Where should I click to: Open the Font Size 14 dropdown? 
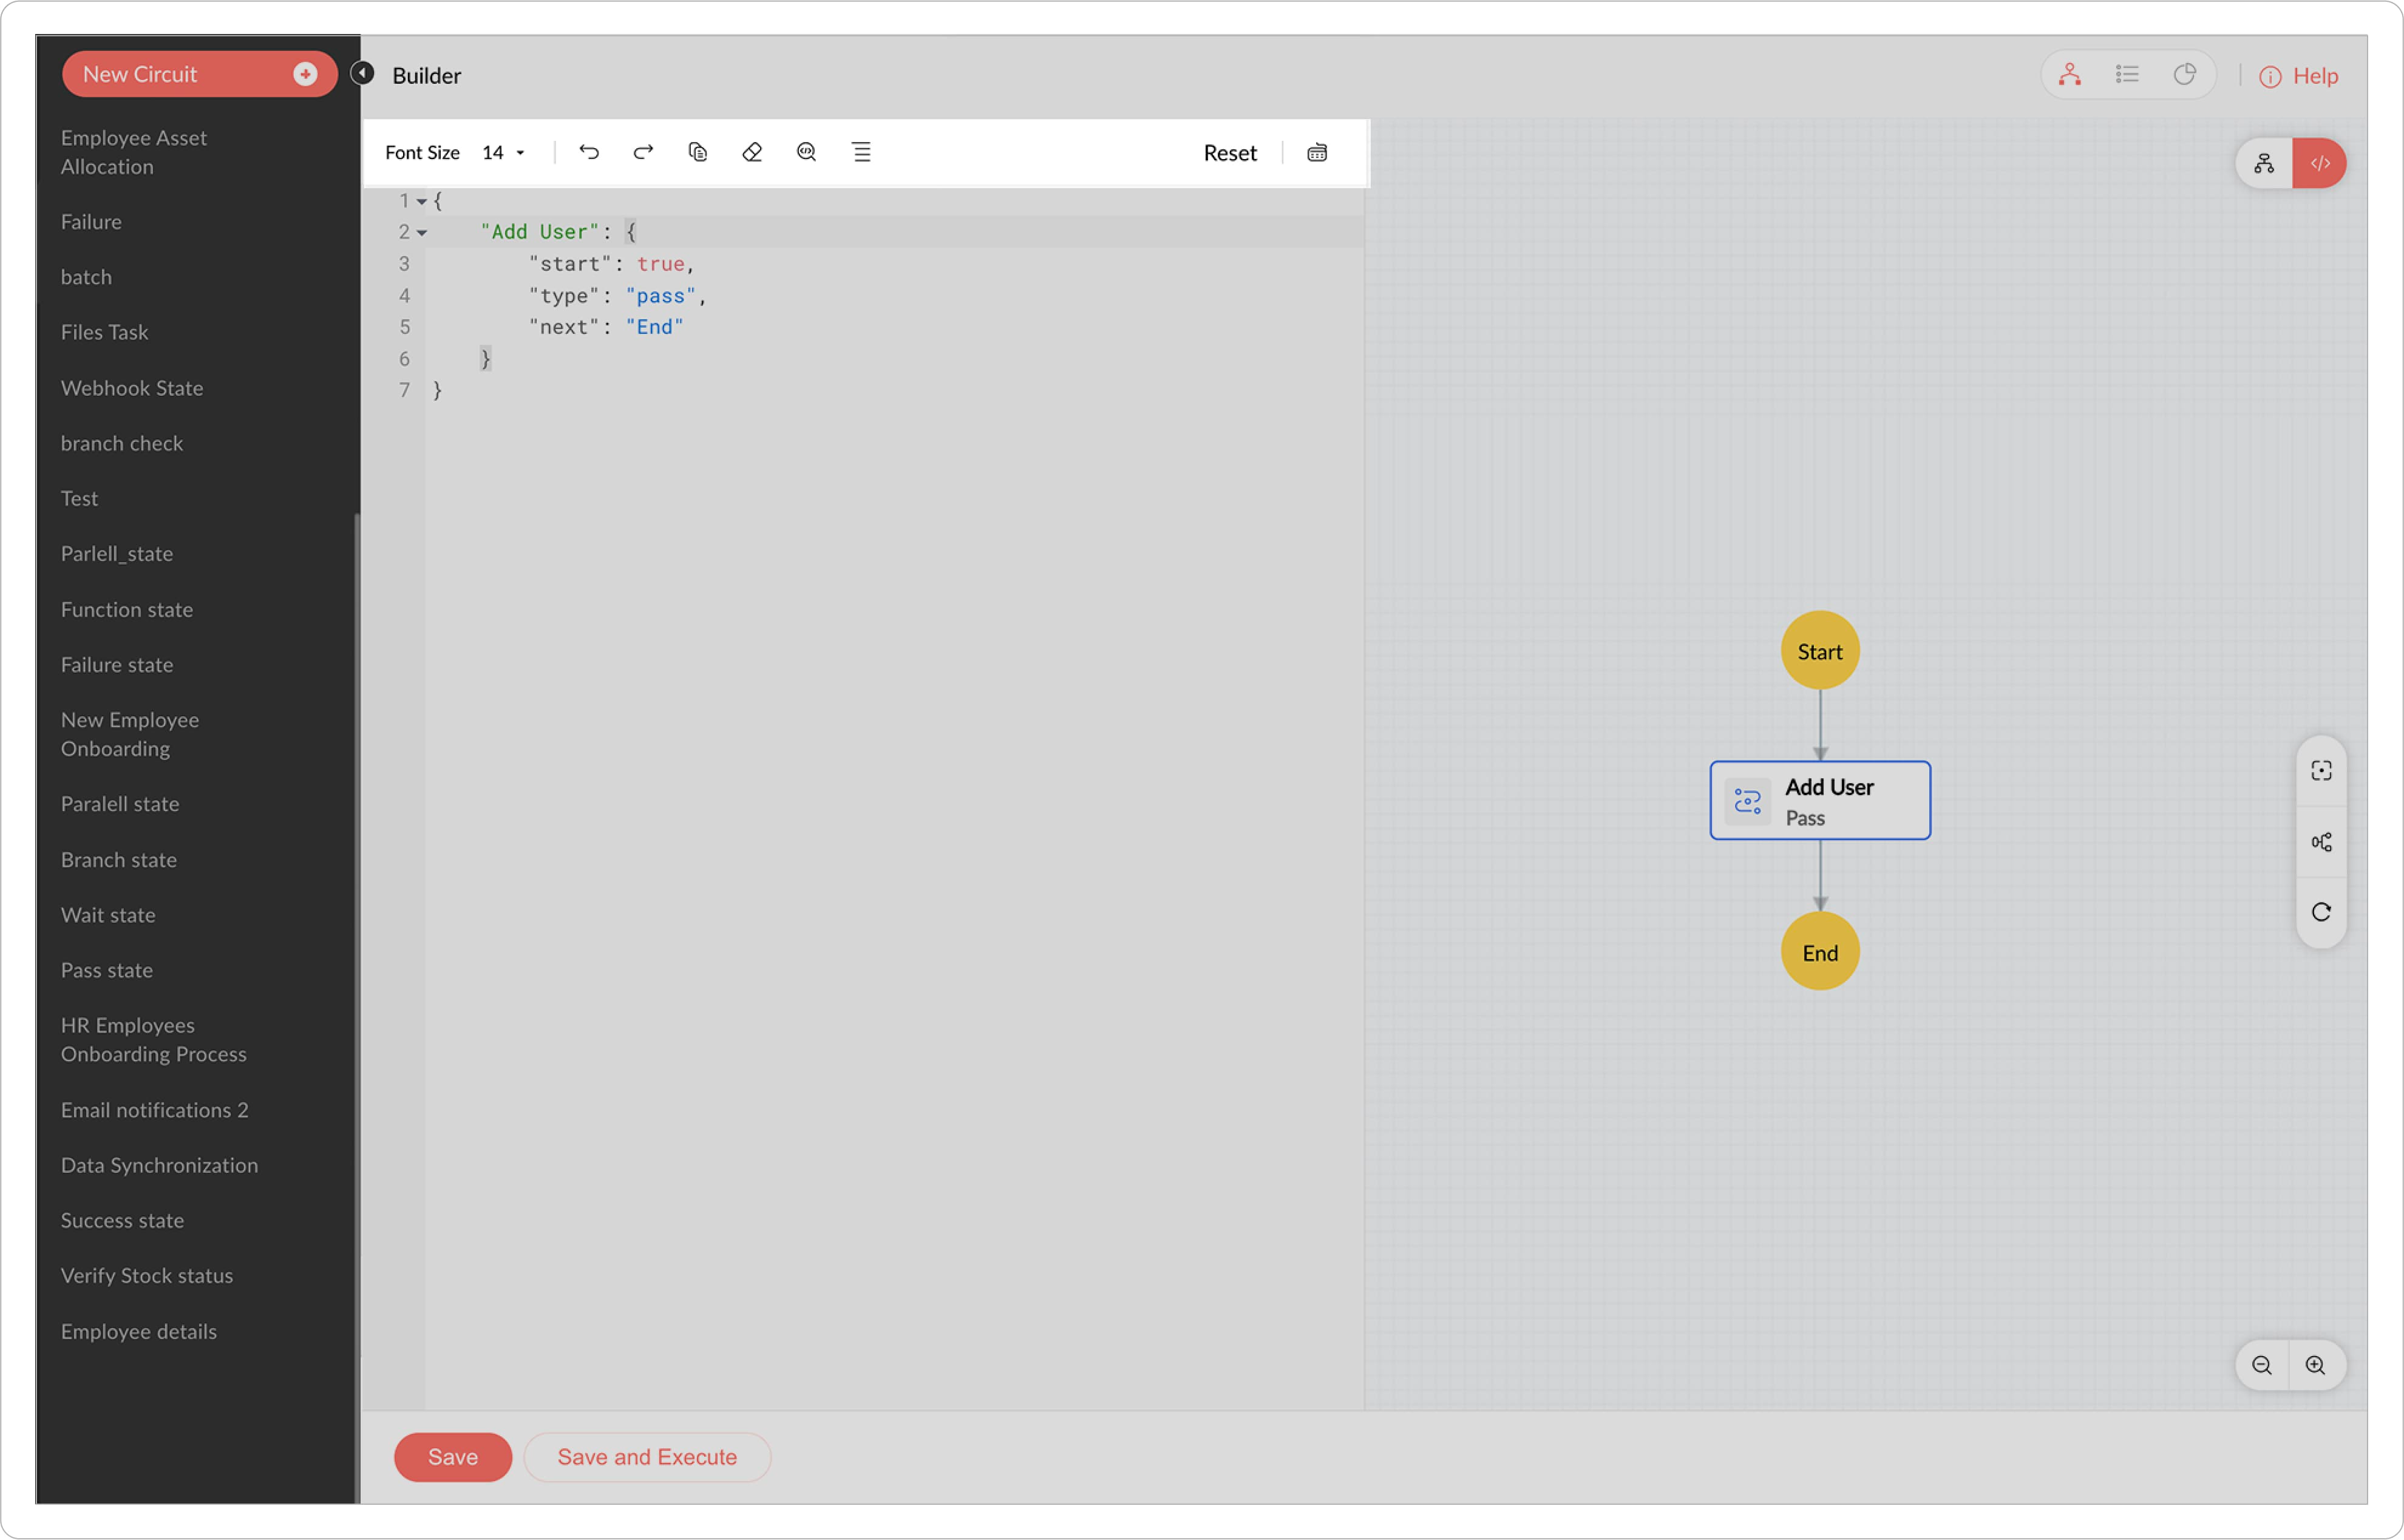504,153
